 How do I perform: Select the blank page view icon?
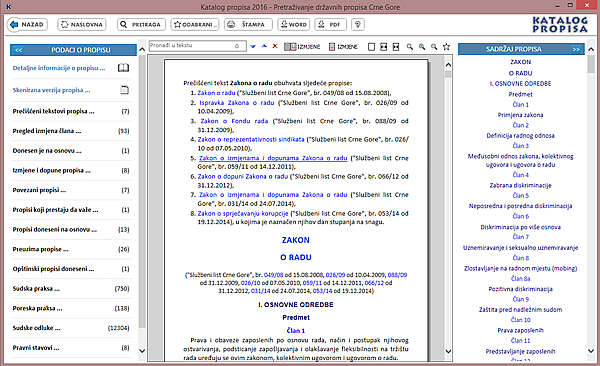click(x=371, y=47)
